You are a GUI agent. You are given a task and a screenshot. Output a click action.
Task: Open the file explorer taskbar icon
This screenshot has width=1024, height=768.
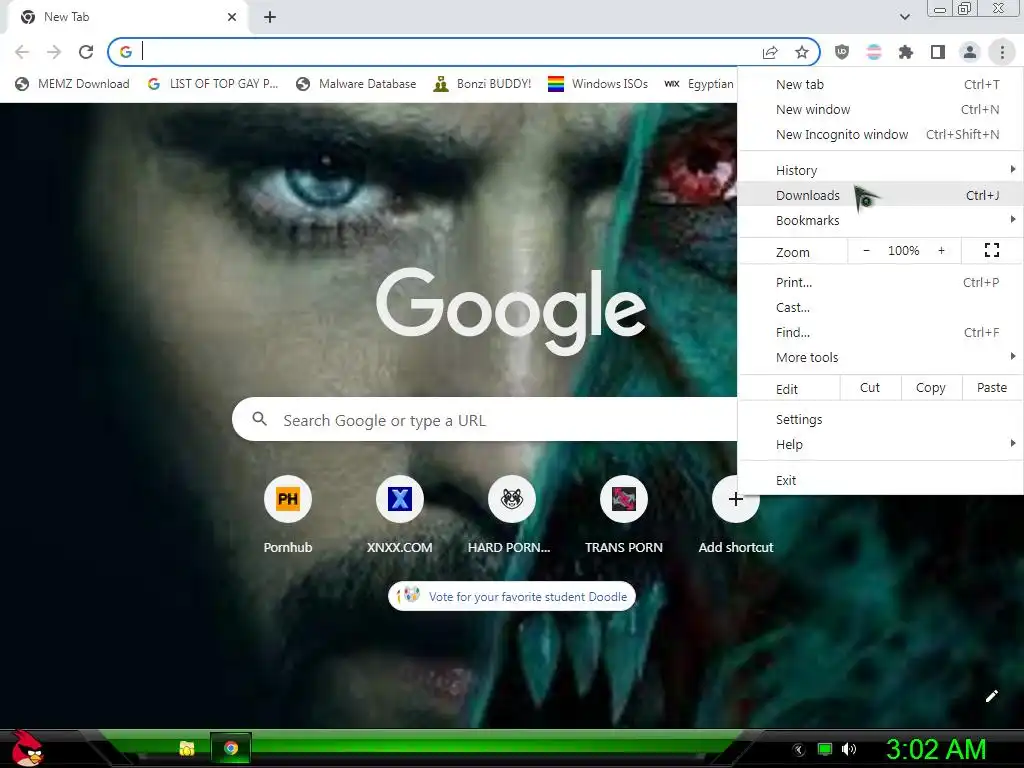(187, 748)
